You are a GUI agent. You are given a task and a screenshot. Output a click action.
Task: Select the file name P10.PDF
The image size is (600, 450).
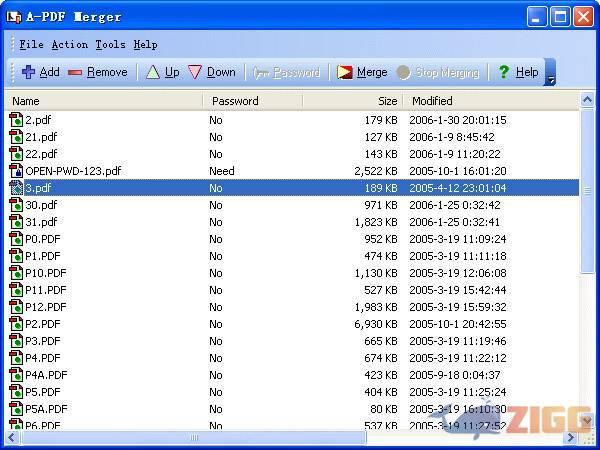click(x=46, y=273)
